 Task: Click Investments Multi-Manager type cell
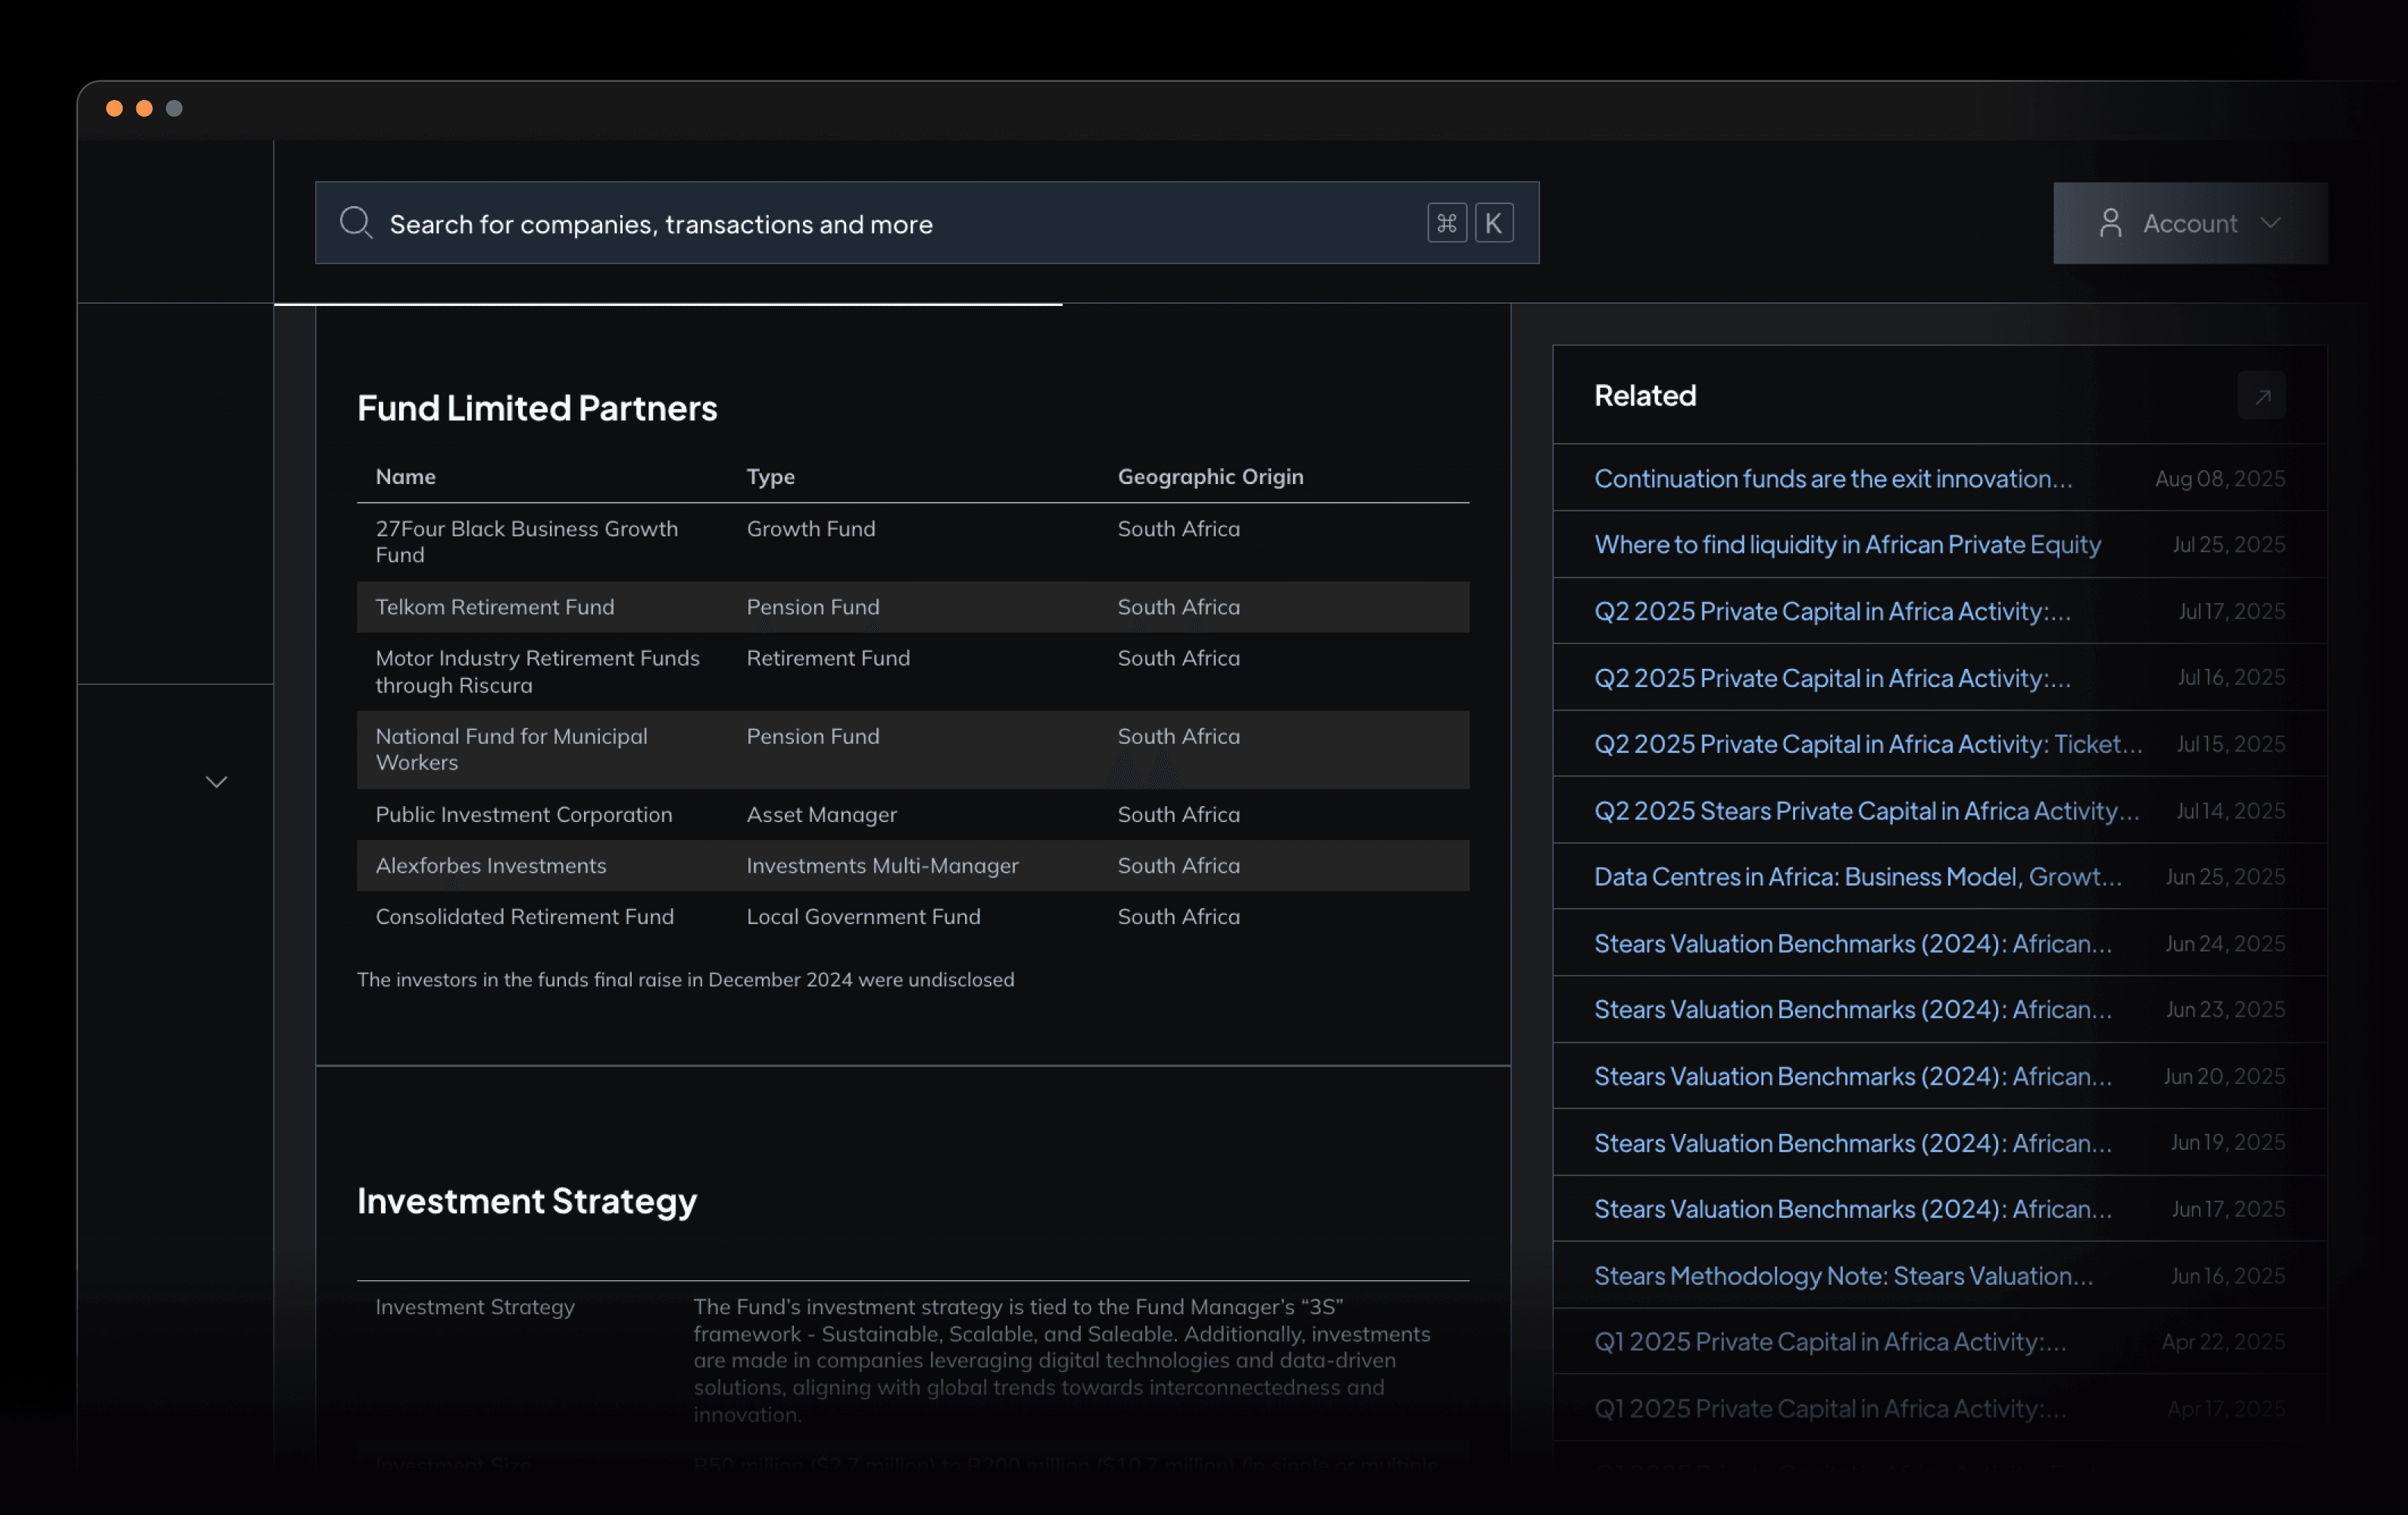(x=882, y=866)
